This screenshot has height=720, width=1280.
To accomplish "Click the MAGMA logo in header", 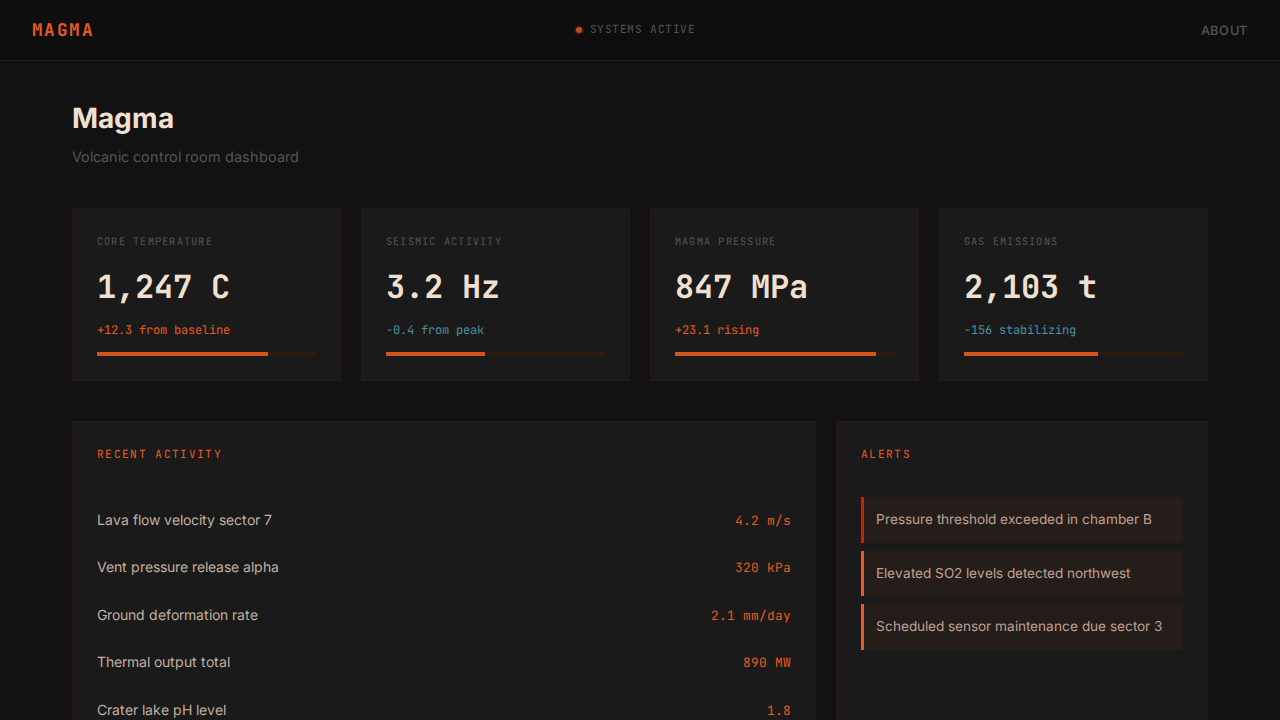I will (x=62, y=30).
